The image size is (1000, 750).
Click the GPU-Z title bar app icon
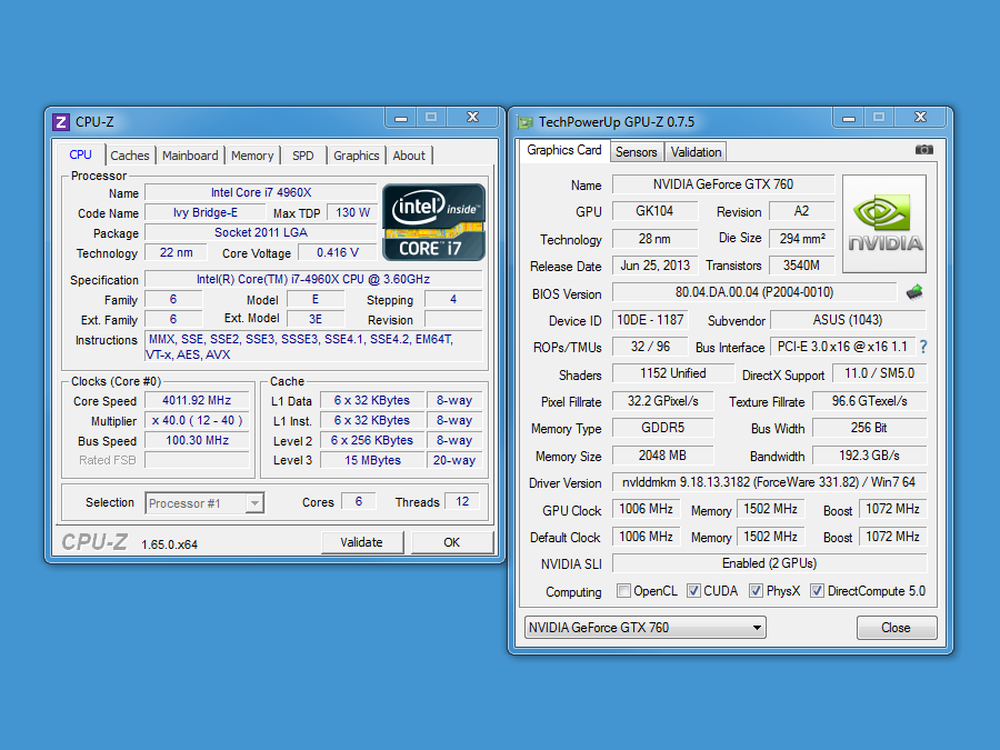[525, 122]
